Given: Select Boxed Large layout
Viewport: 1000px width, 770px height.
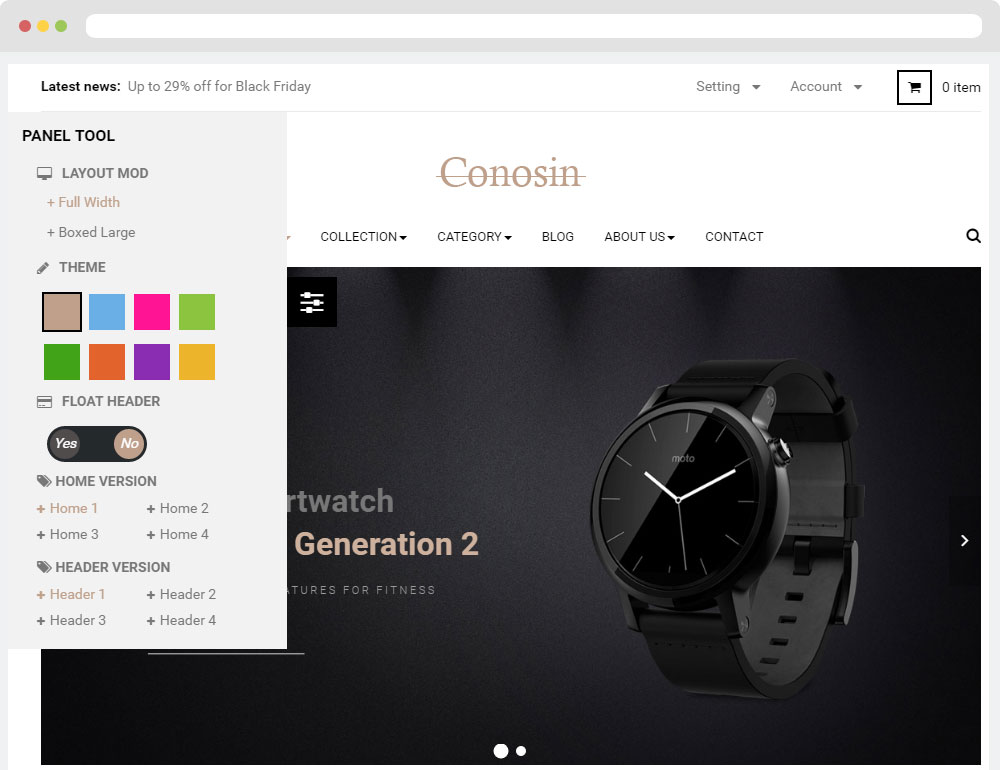Looking at the screenshot, I should coord(91,232).
